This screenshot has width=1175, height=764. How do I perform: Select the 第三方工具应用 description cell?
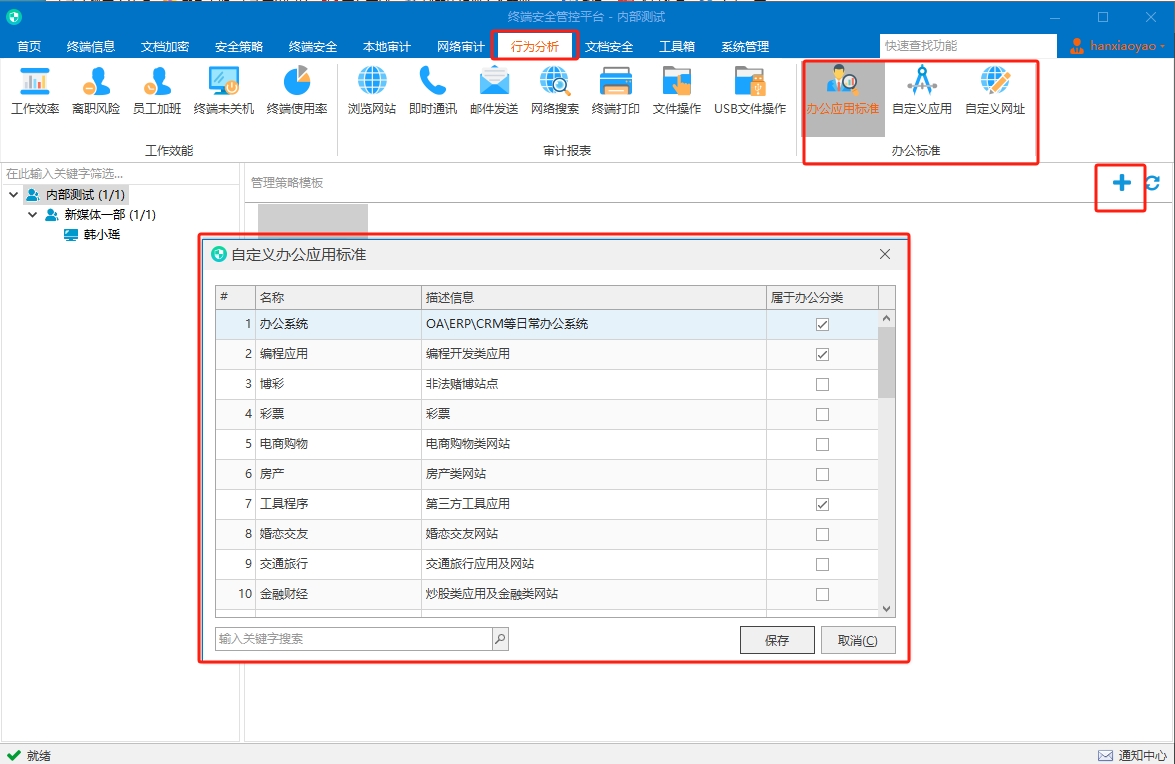pos(593,504)
